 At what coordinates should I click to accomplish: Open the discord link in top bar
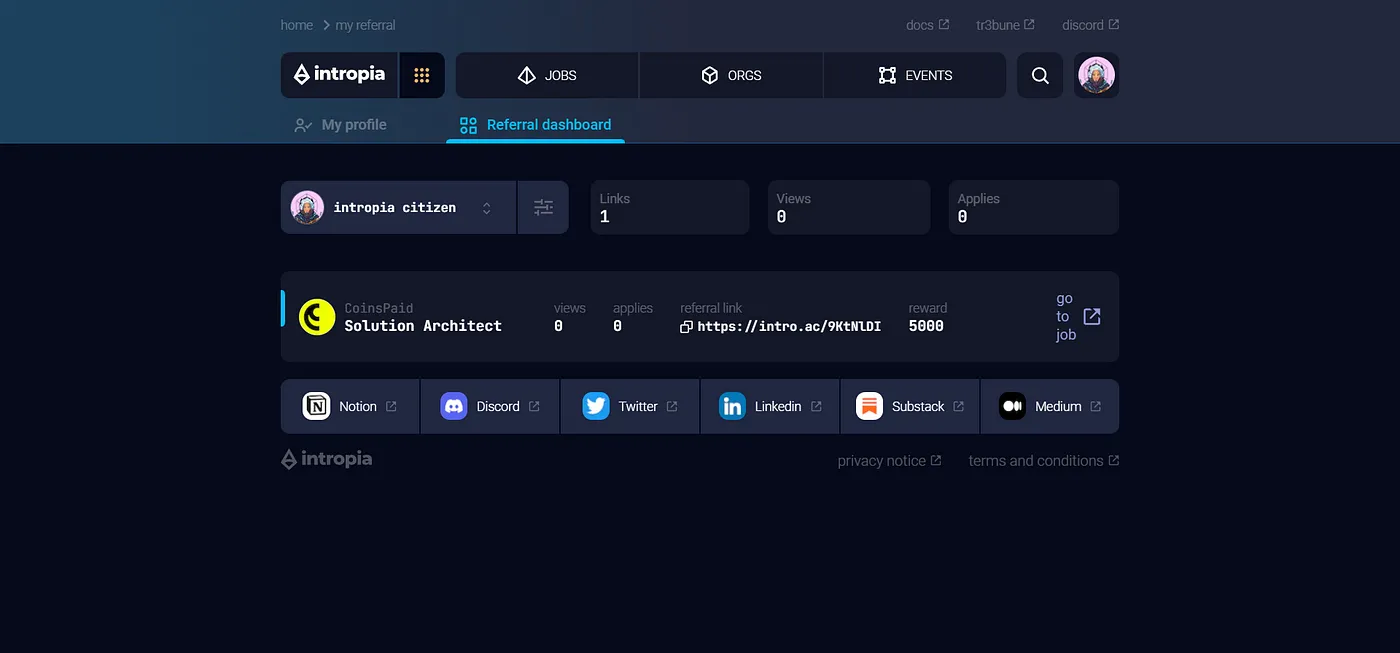1090,25
